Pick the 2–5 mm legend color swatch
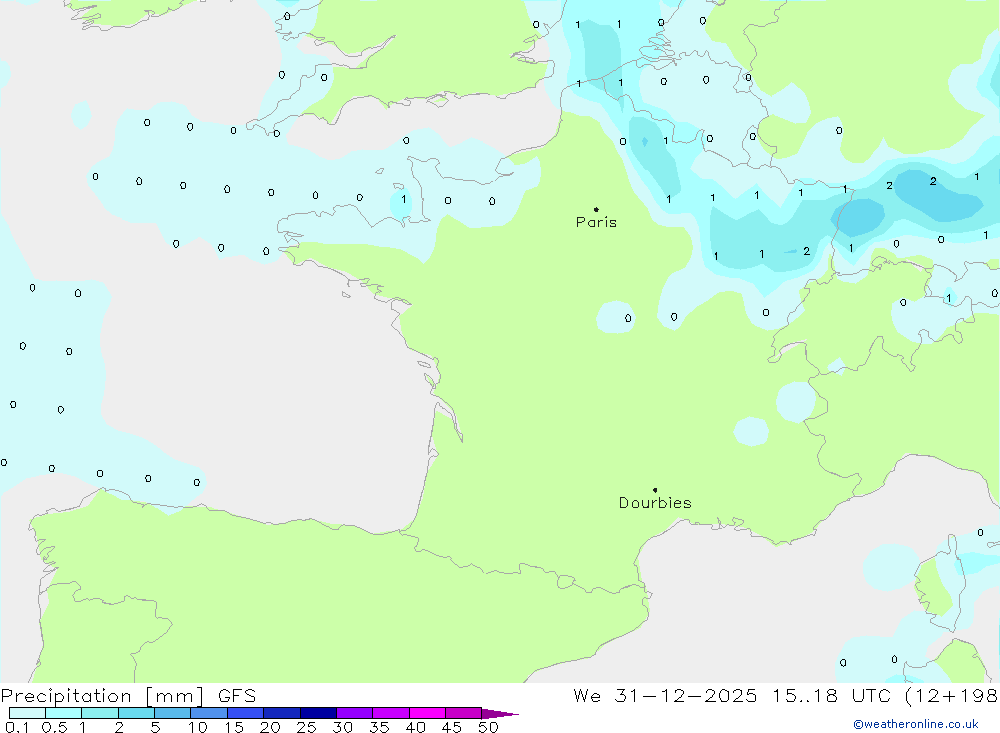The height and width of the screenshot is (733, 1000). point(136,713)
